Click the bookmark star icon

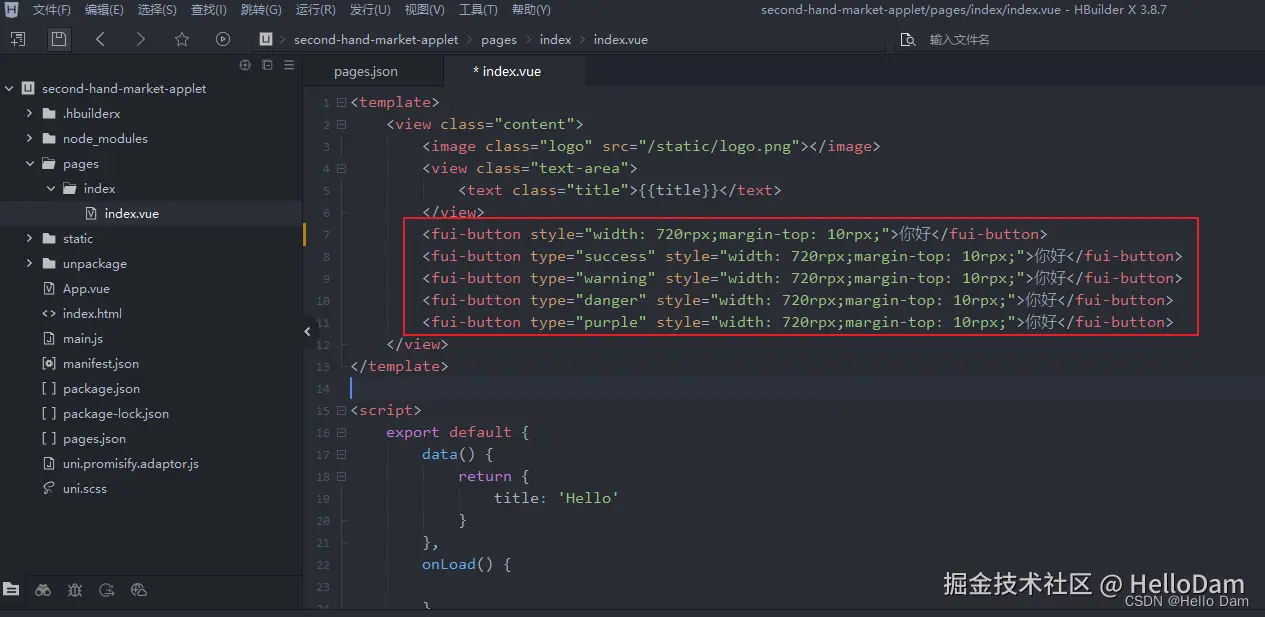(x=182, y=40)
